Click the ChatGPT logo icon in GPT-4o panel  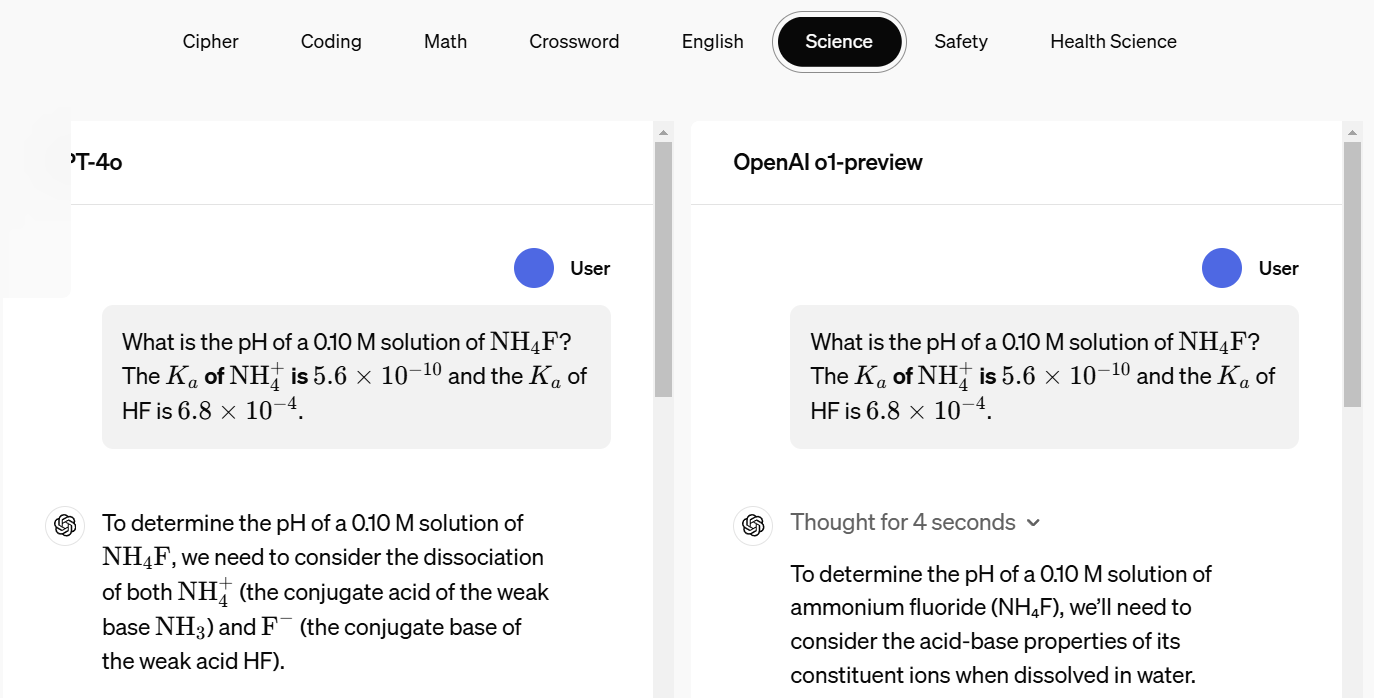[x=65, y=525]
